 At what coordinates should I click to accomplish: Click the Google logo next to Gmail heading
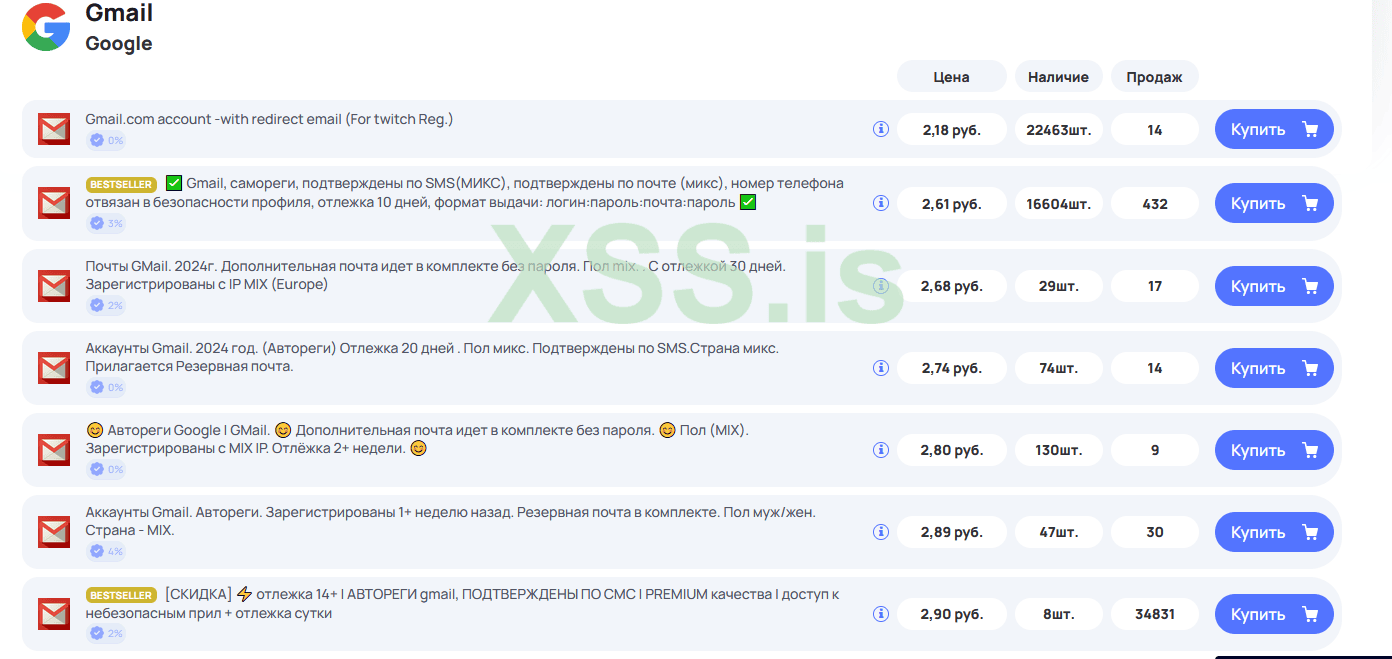[x=46, y=27]
